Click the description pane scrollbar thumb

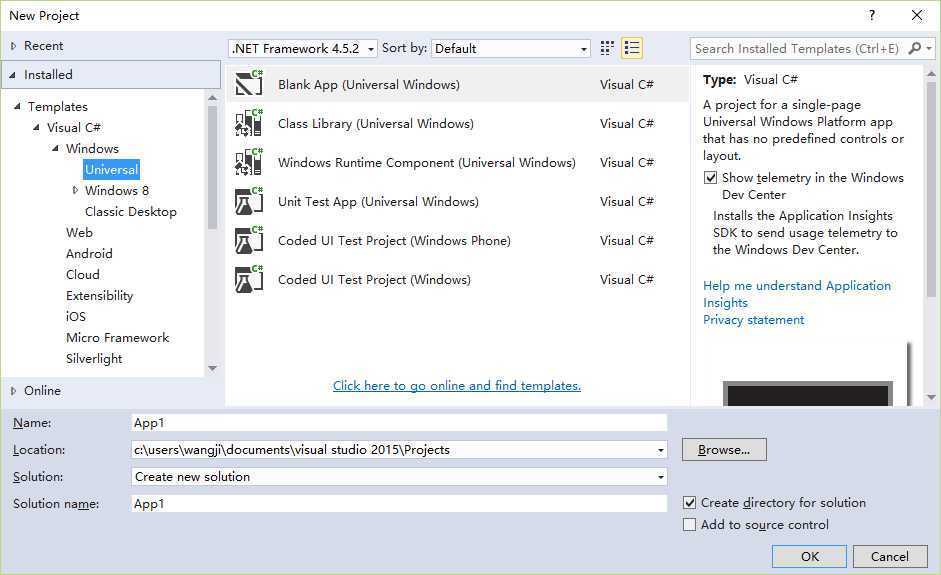[x=931, y=189]
